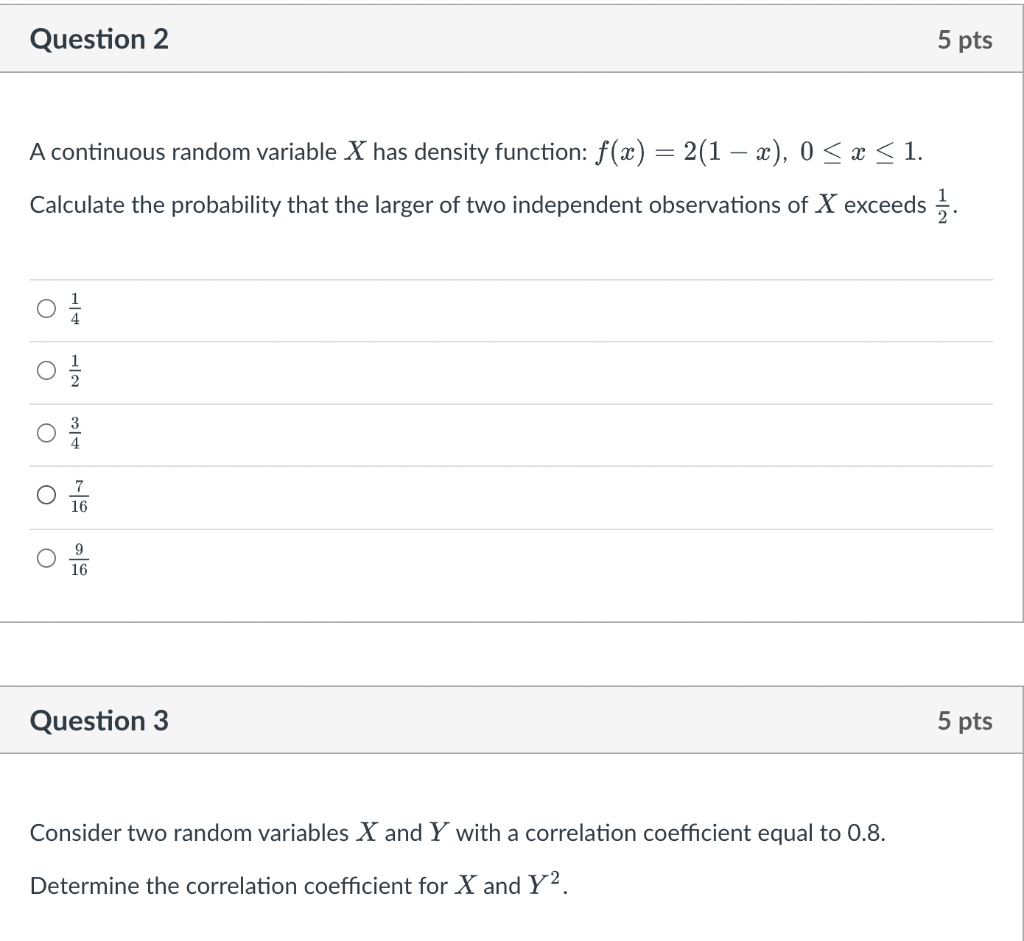Click the 'Consider two random variables' sentence
Viewport: 1024px width, 941px height.
pos(457,833)
